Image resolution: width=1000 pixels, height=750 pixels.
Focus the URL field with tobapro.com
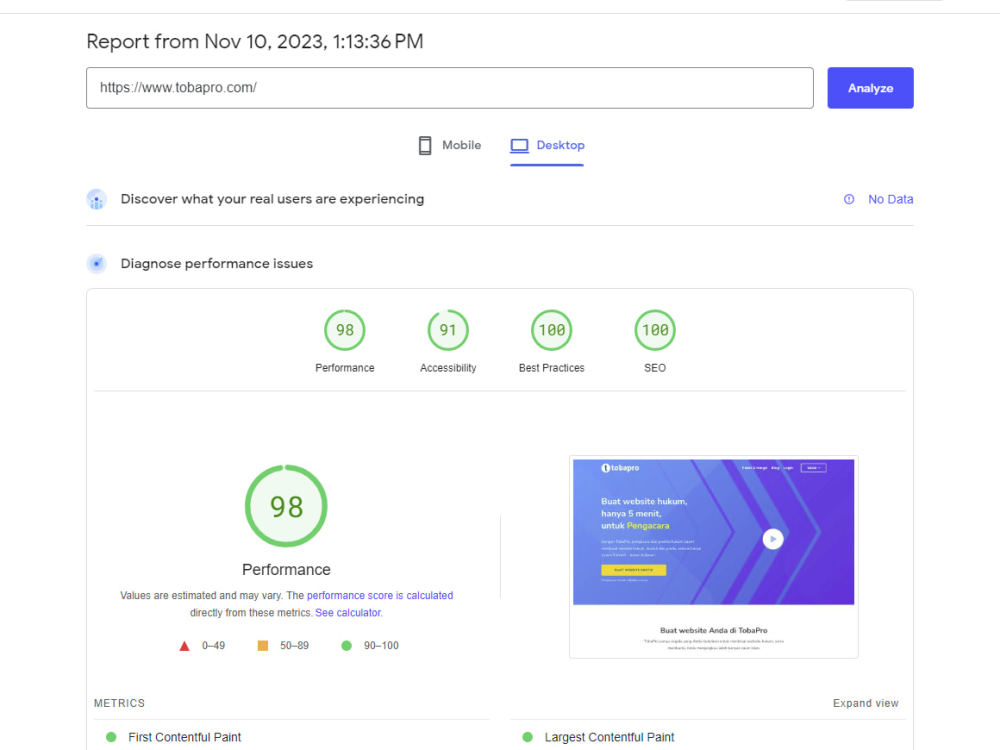pos(450,88)
